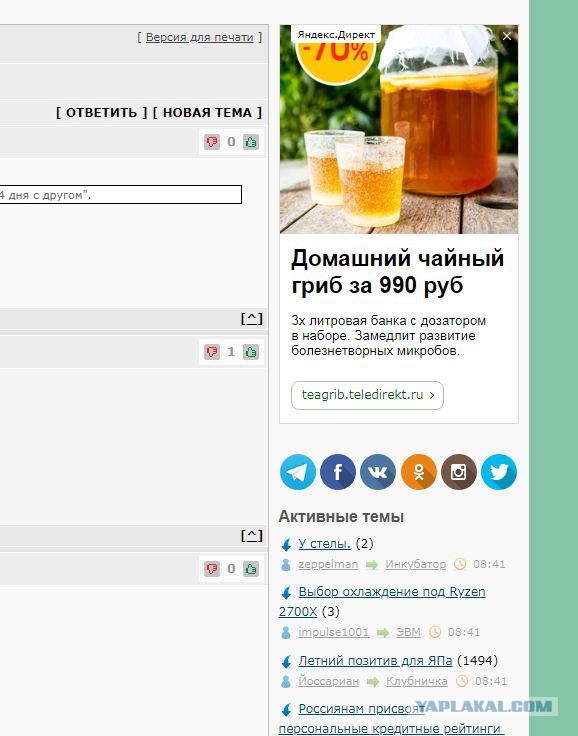Viewport: 578px width, 736px height.
Task: Open zeppelman user profile
Action: 328,564
